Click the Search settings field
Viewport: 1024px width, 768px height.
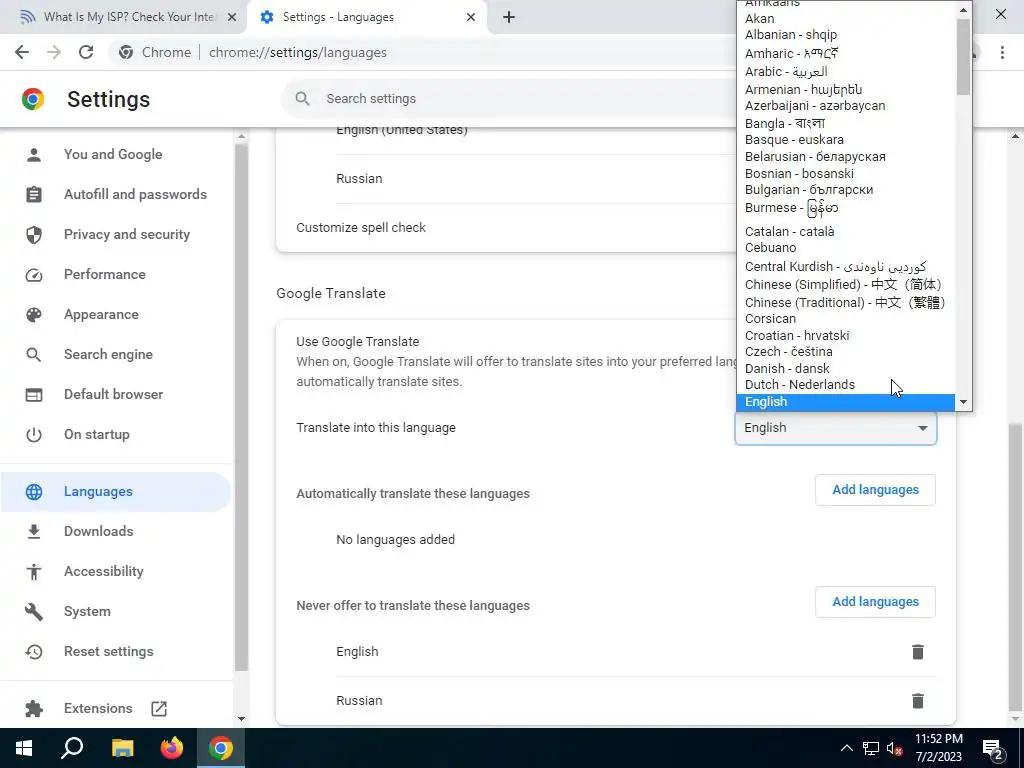pyautogui.click(x=509, y=99)
